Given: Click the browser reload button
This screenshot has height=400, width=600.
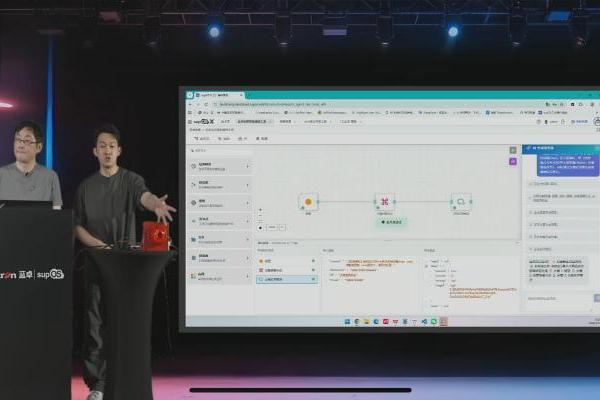Looking at the screenshot, I should 207,104.
